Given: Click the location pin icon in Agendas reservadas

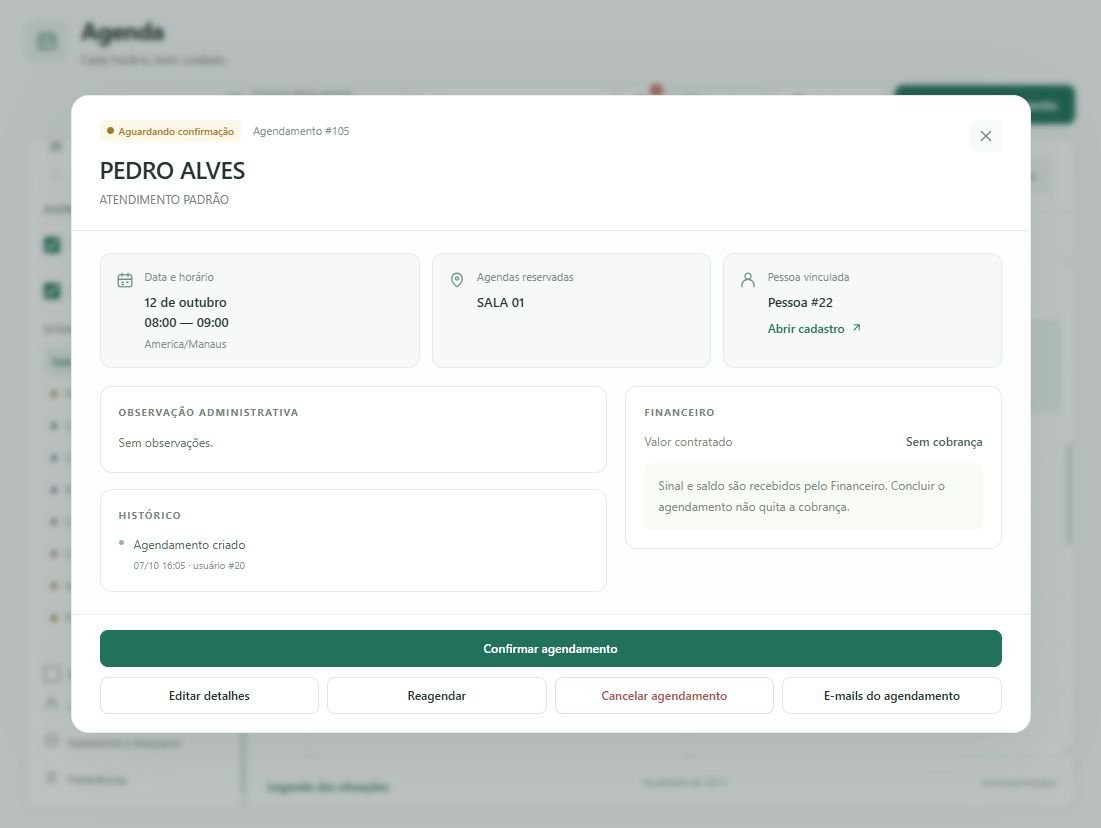Looking at the screenshot, I should click(x=457, y=280).
